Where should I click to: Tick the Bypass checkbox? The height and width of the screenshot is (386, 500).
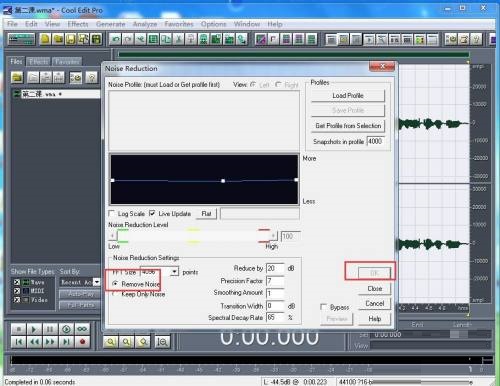point(323,307)
